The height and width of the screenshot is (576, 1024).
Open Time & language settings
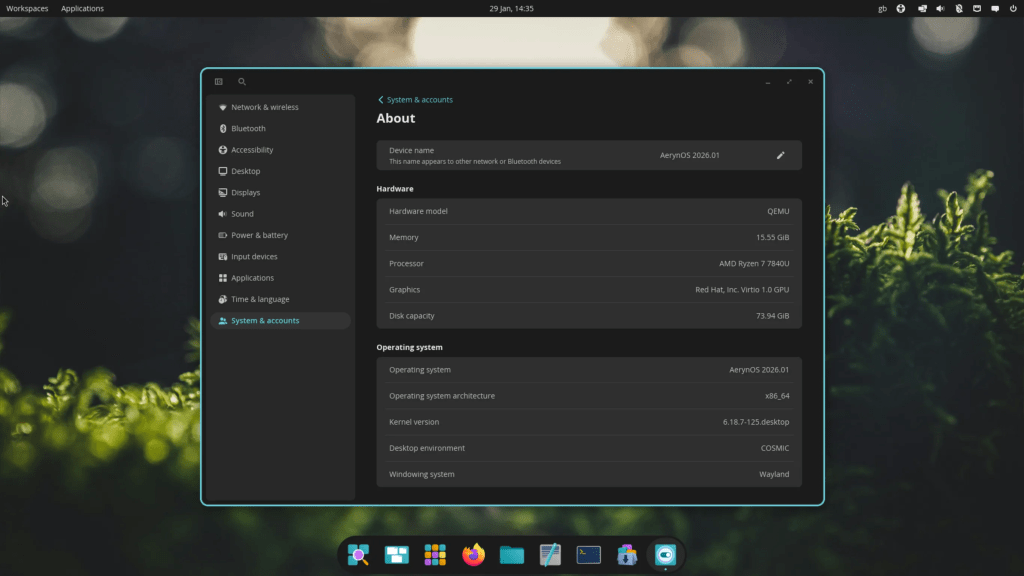(x=258, y=299)
